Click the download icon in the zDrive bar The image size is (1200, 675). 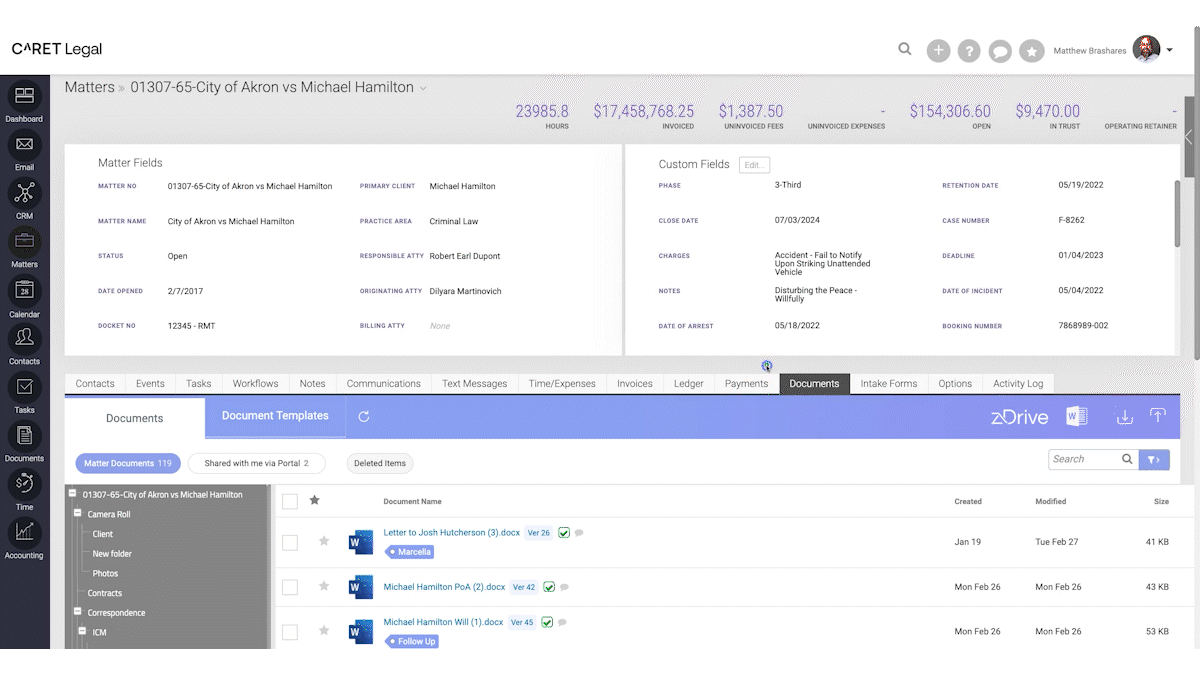(1125, 415)
